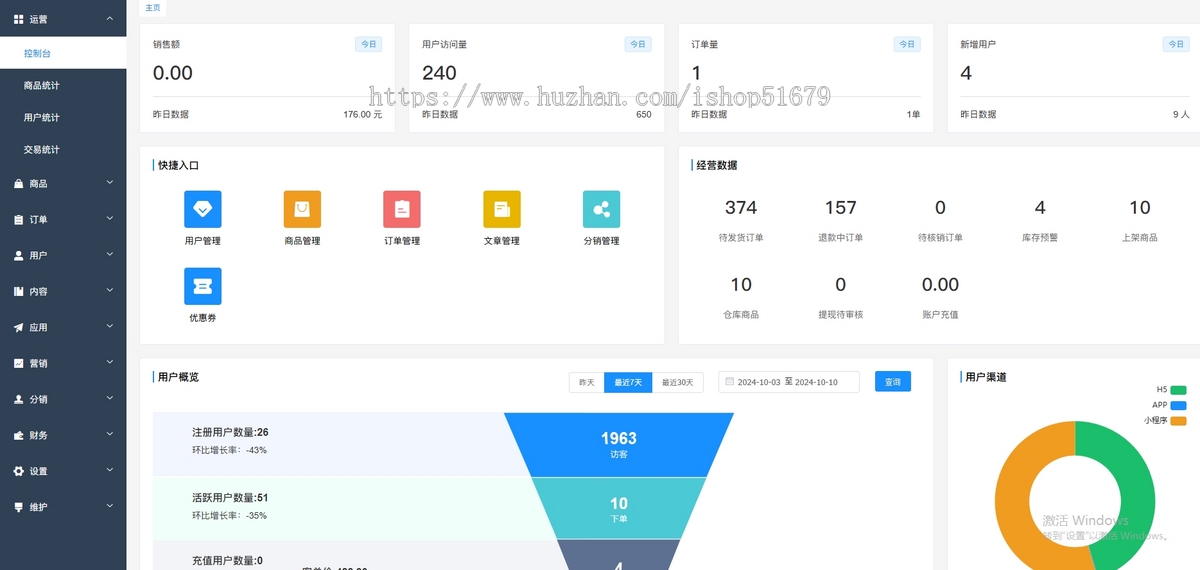The width and height of the screenshot is (1200, 570).
Task: Click 今日 tag on 订单量 card
Action: pyautogui.click(x=907, y=44)
